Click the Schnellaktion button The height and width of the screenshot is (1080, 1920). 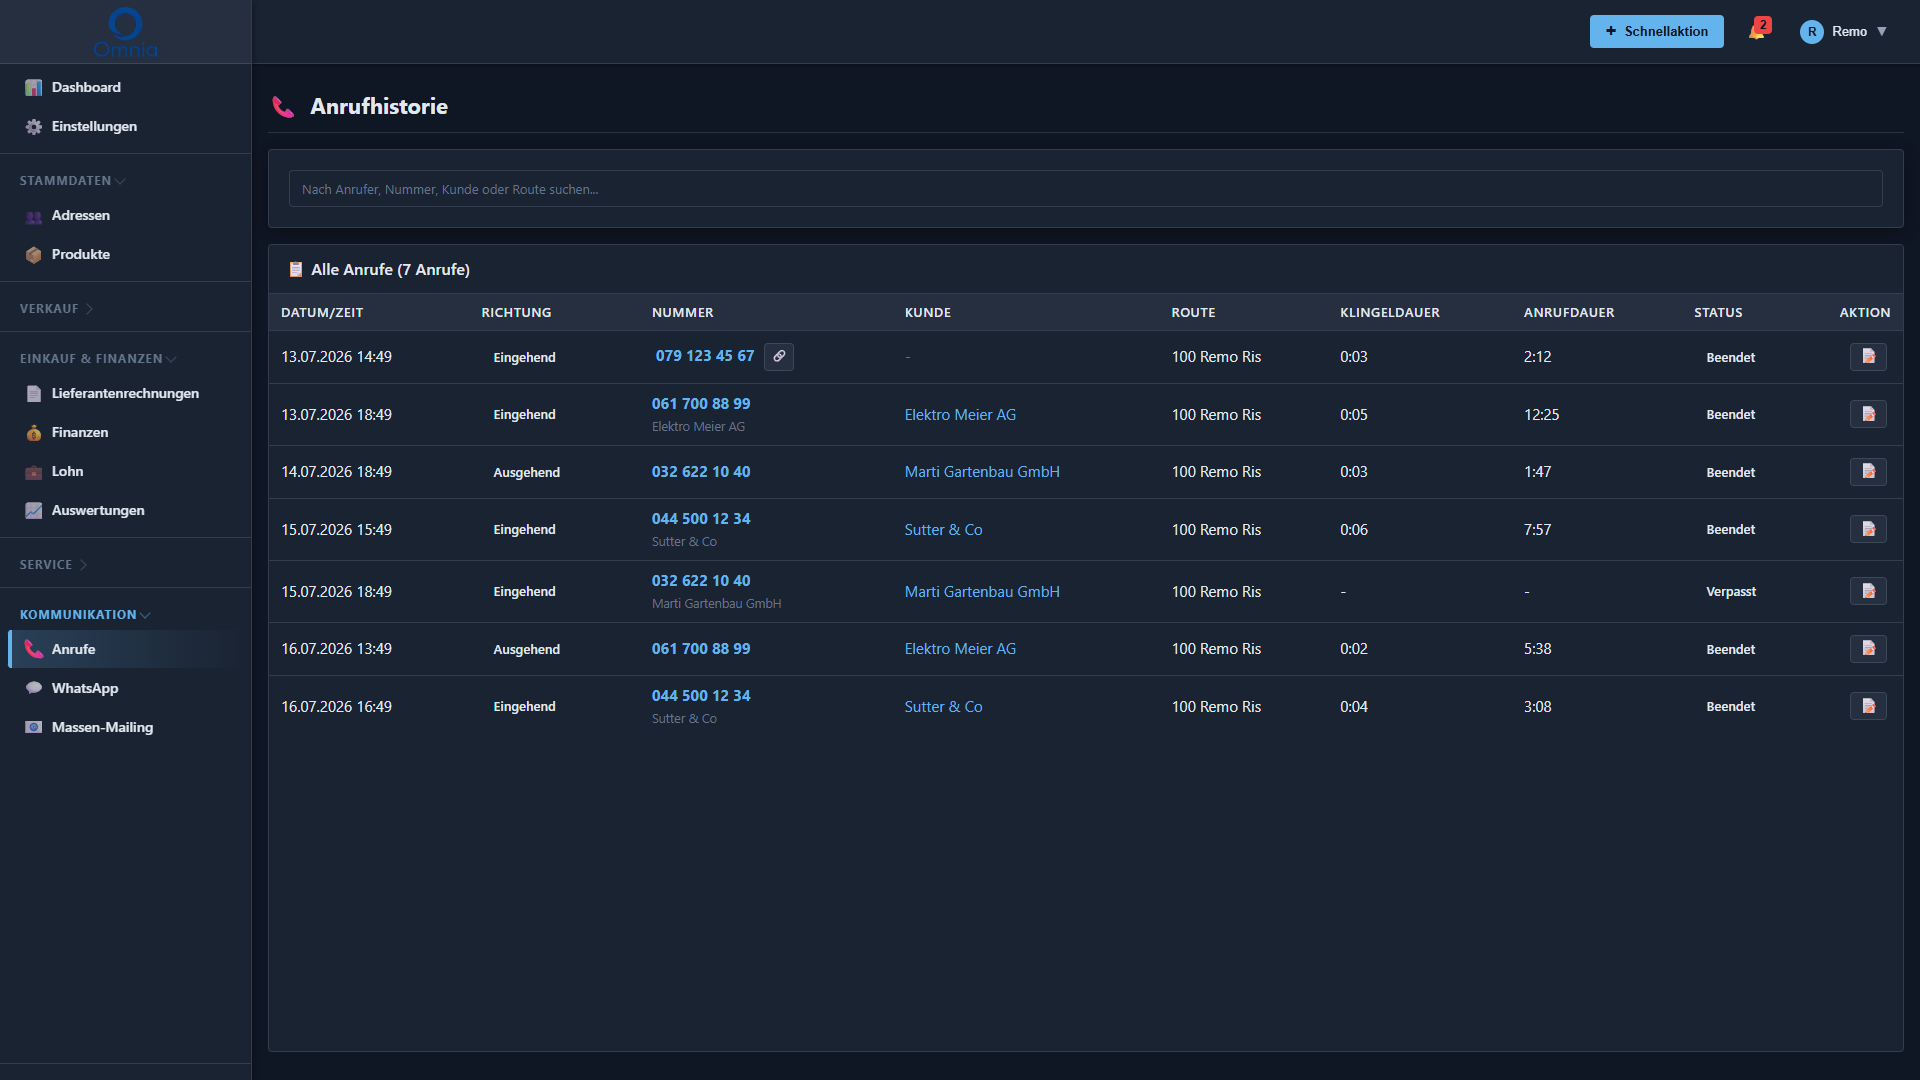[x=1656, y=31]
